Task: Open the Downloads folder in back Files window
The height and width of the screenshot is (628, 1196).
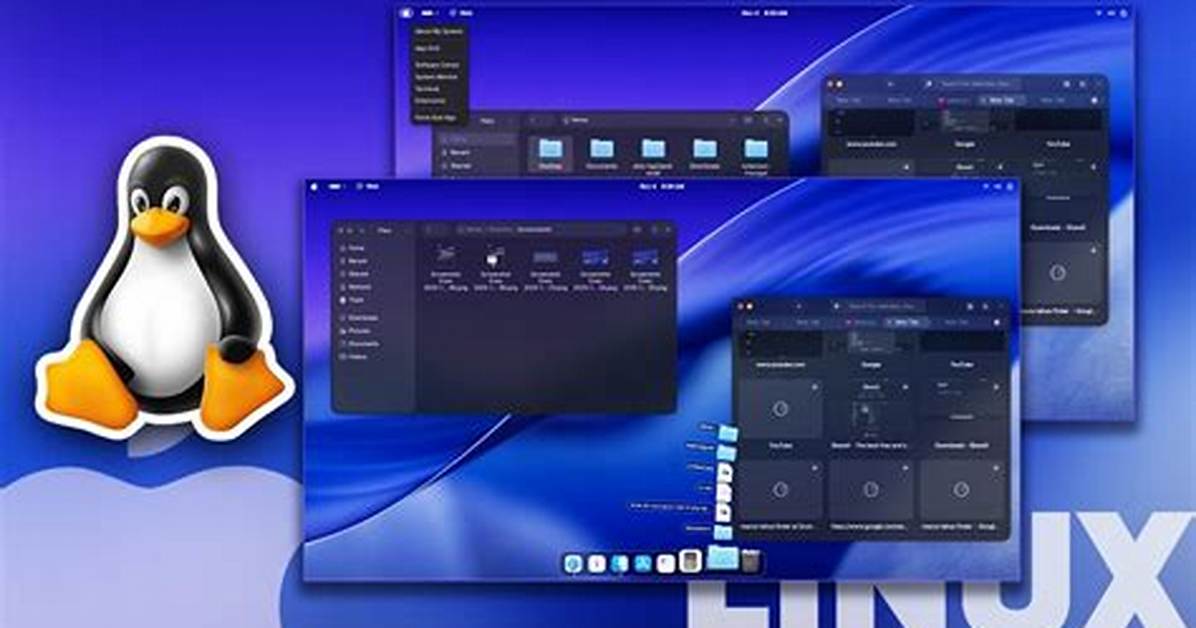Action: pos(705,153)
